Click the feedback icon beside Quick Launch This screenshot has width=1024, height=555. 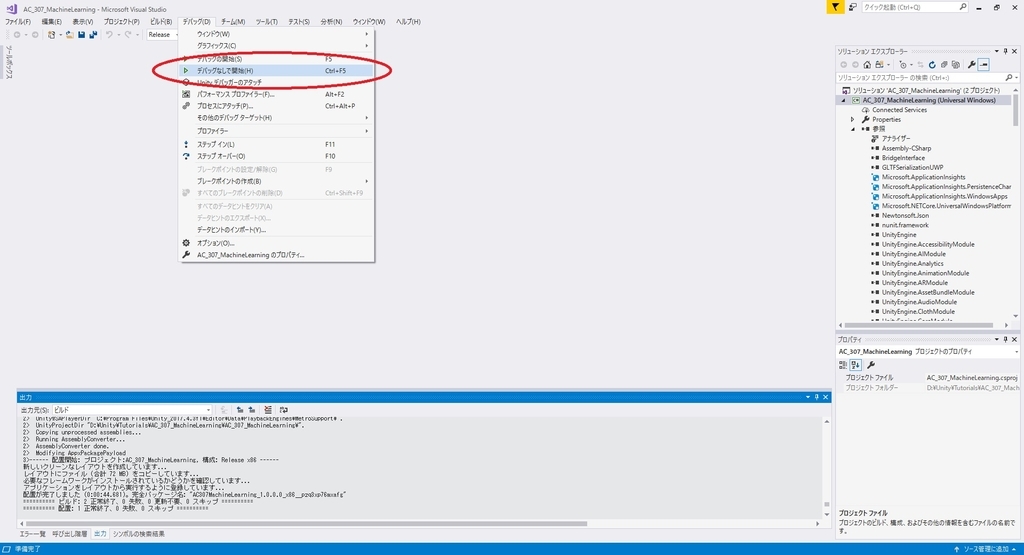coord(853,7)
